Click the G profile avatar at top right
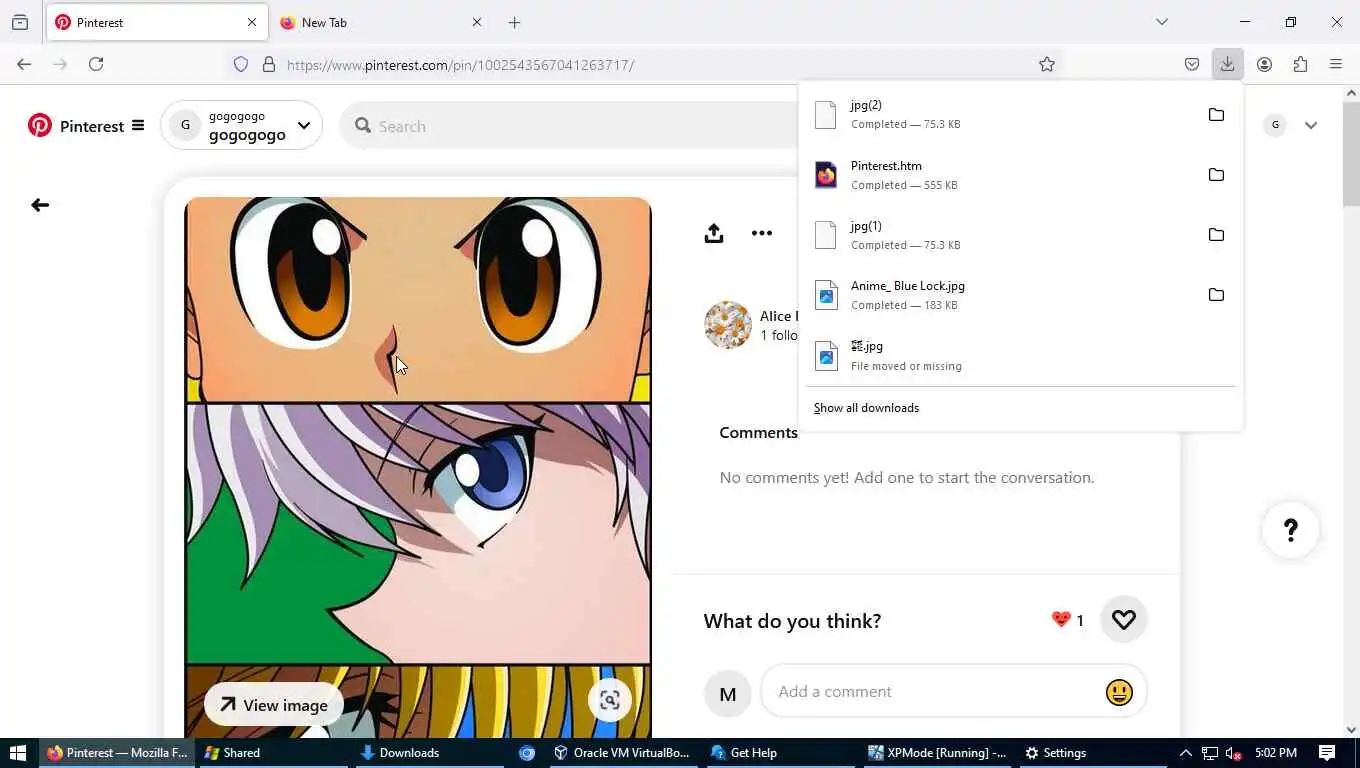 click(1274, 125)
